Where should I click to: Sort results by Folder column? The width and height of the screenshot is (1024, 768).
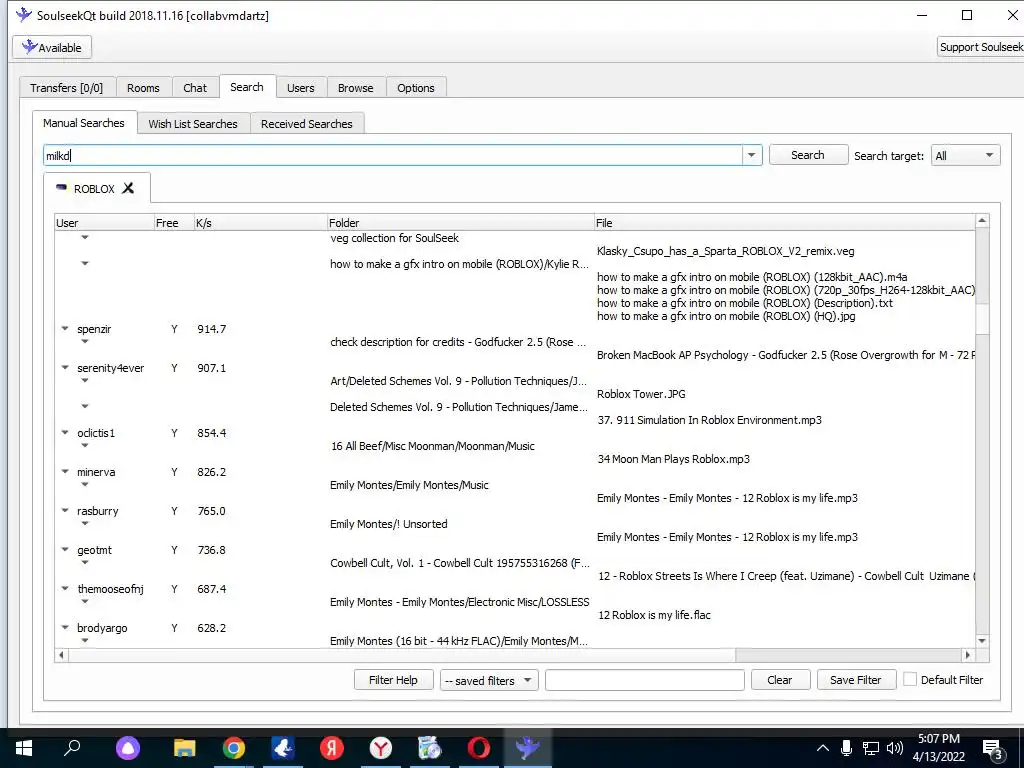[460, 223]
